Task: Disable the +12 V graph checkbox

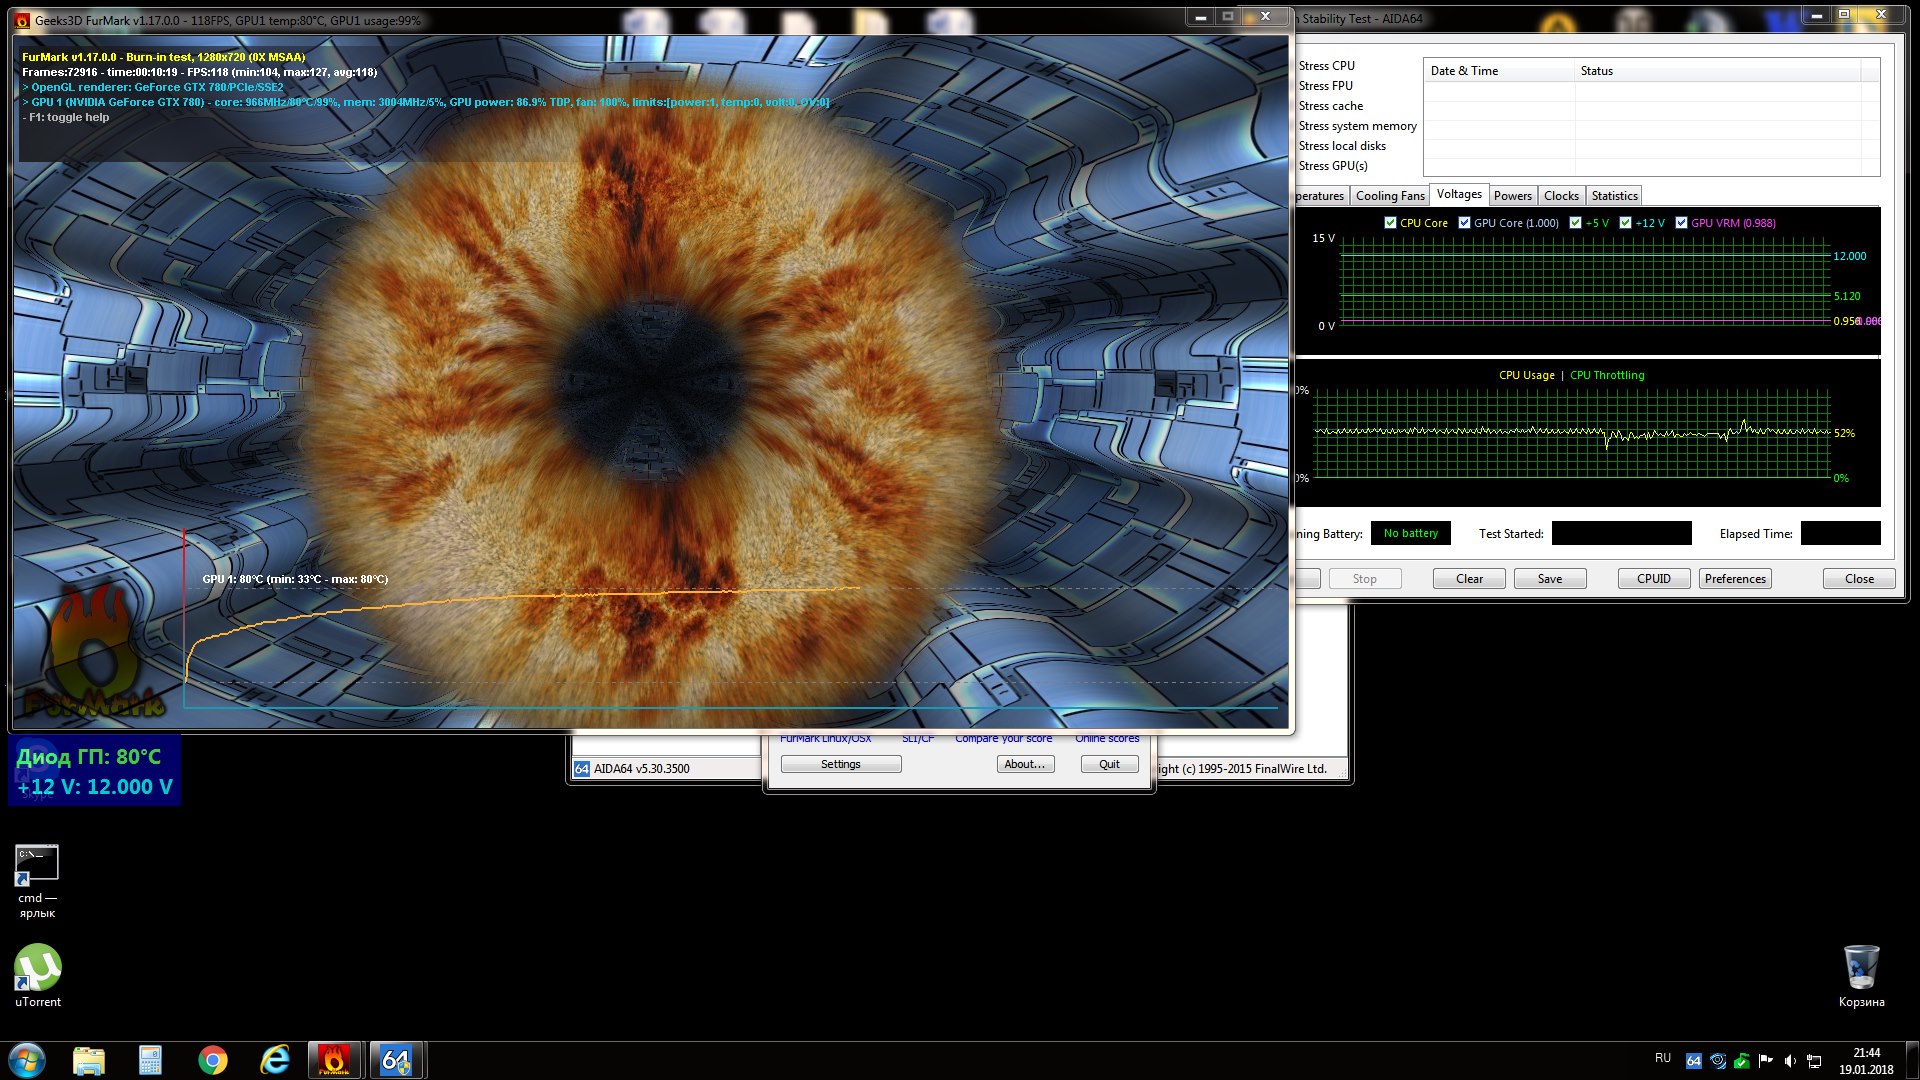Action: [x=1625, y=223]
